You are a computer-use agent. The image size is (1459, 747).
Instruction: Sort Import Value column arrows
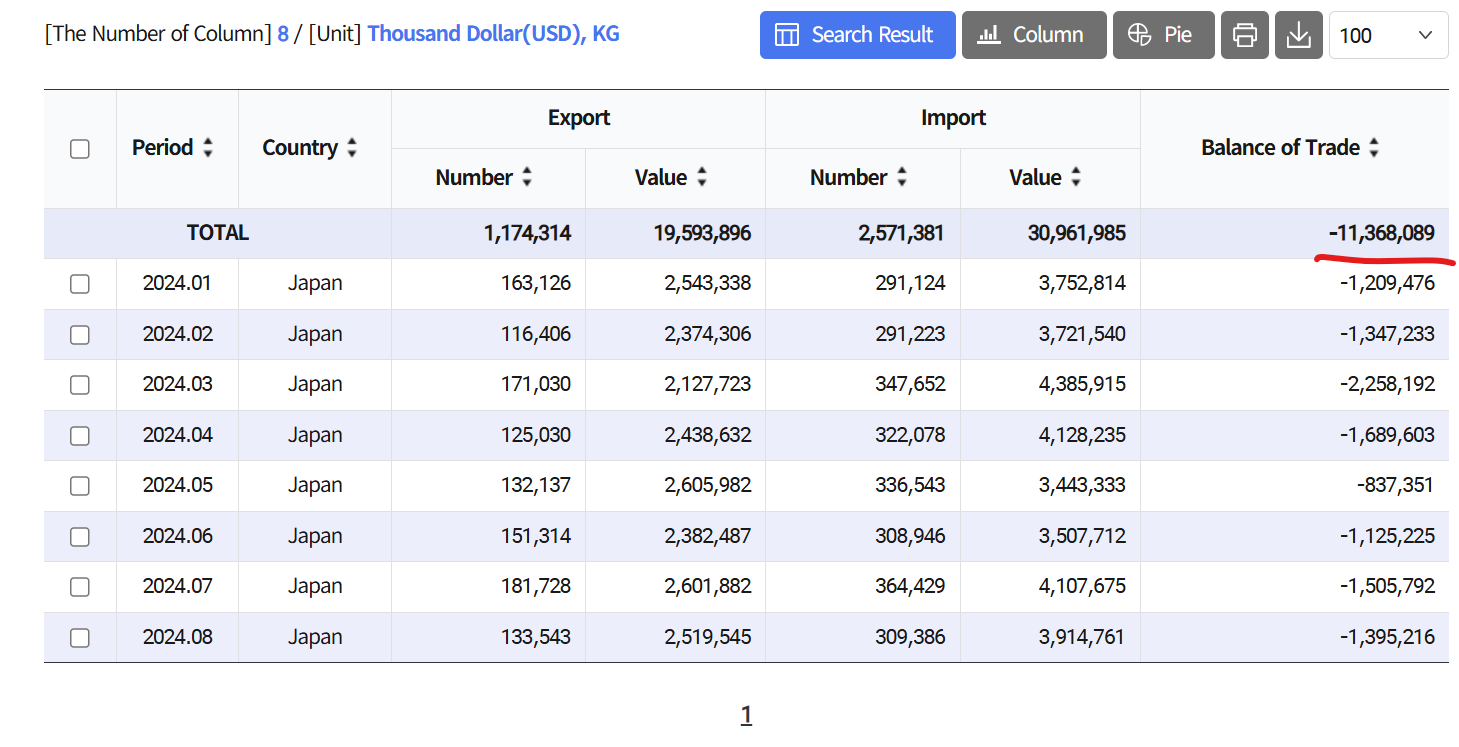coord(1076,178)
